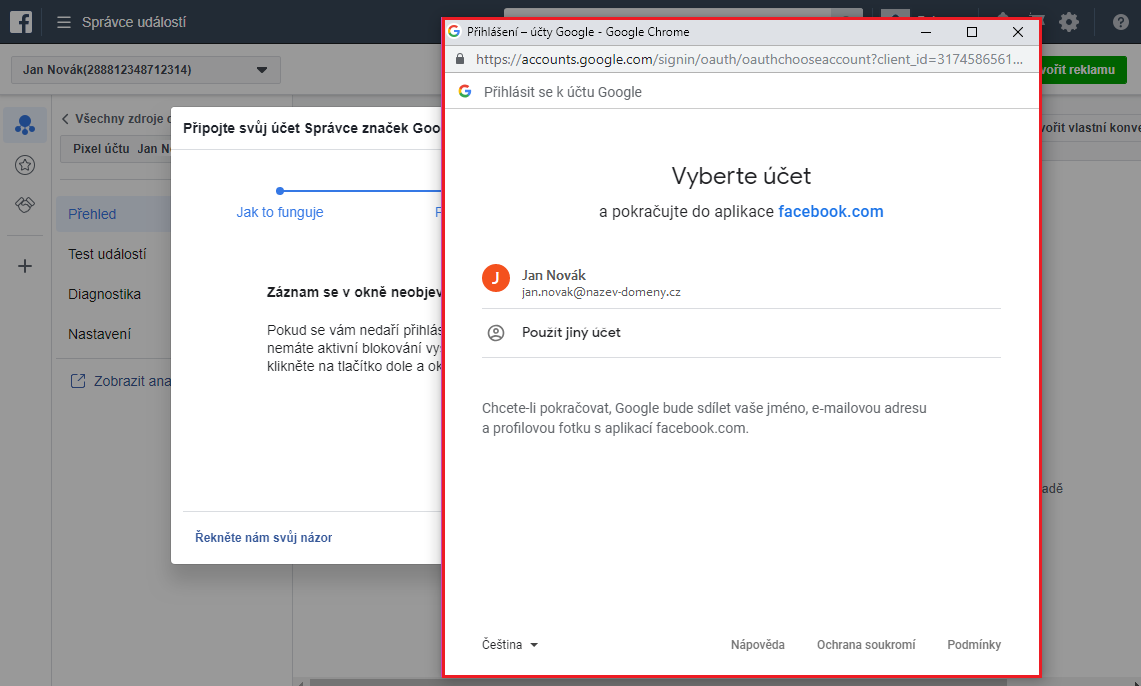Open the Čeština language dropdown
This screenshot has height=686, width=1141.
509,645
